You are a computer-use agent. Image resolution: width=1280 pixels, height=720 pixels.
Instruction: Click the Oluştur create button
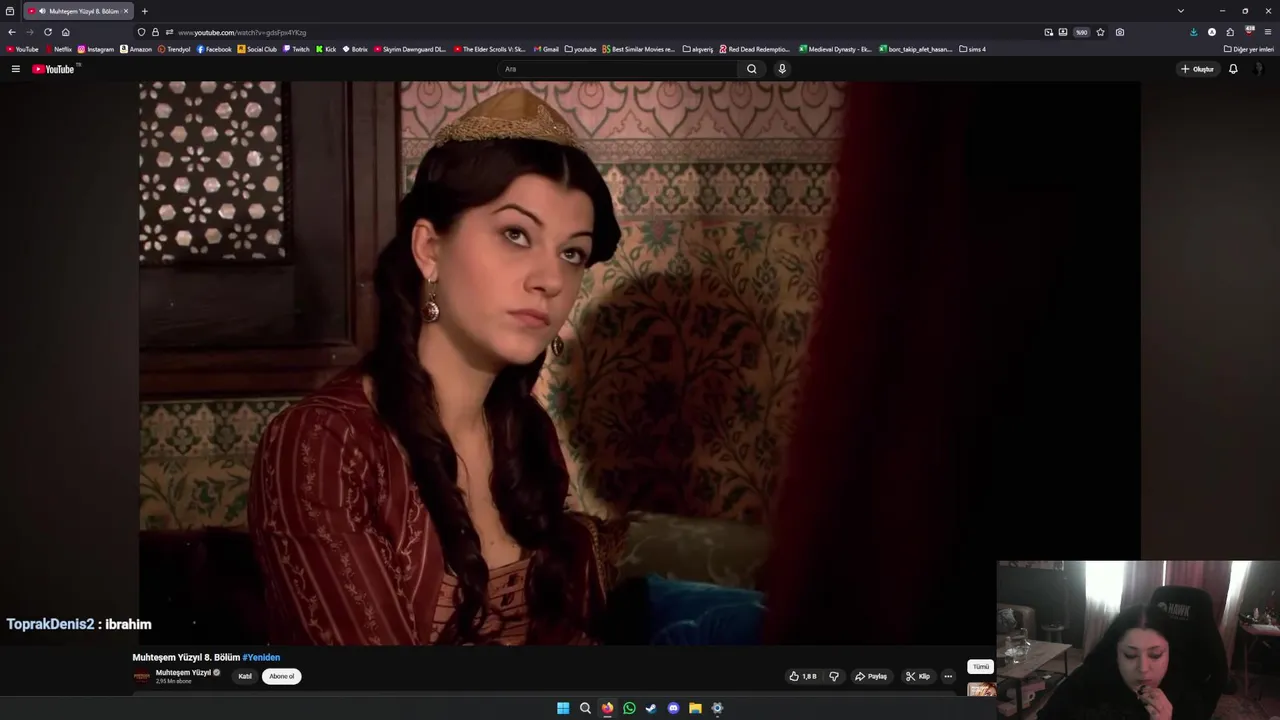(x=1197, y=69)
